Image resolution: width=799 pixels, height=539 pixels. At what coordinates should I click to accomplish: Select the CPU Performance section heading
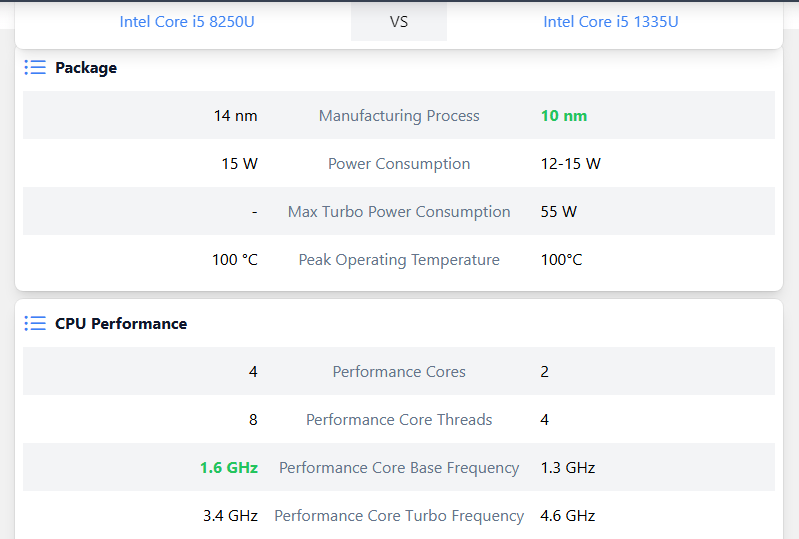click(121, 324)
